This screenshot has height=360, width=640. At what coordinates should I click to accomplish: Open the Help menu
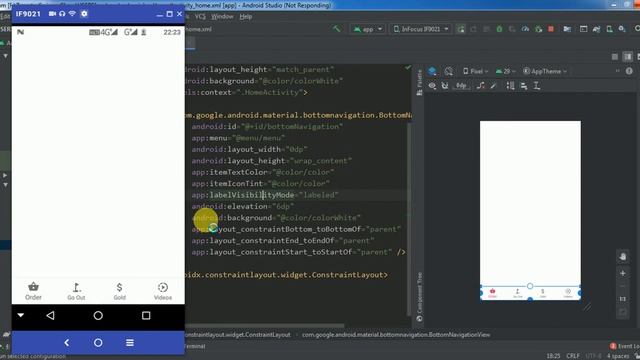coord(246,17)
